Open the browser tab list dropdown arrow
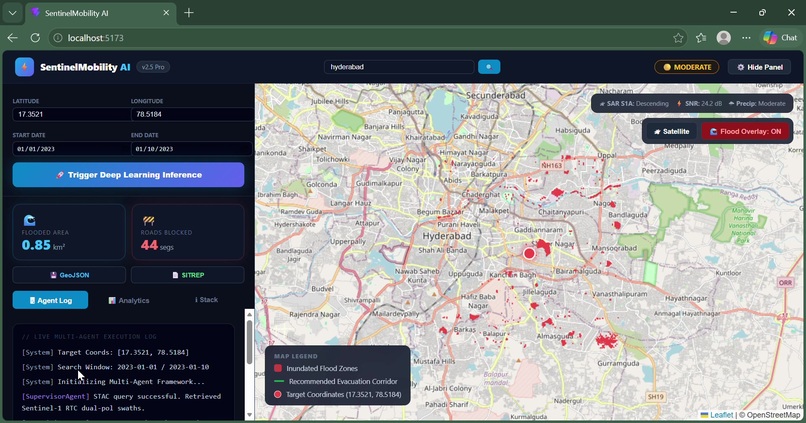Viewport: 806px width, 423px height. click(x=12, y=13)
